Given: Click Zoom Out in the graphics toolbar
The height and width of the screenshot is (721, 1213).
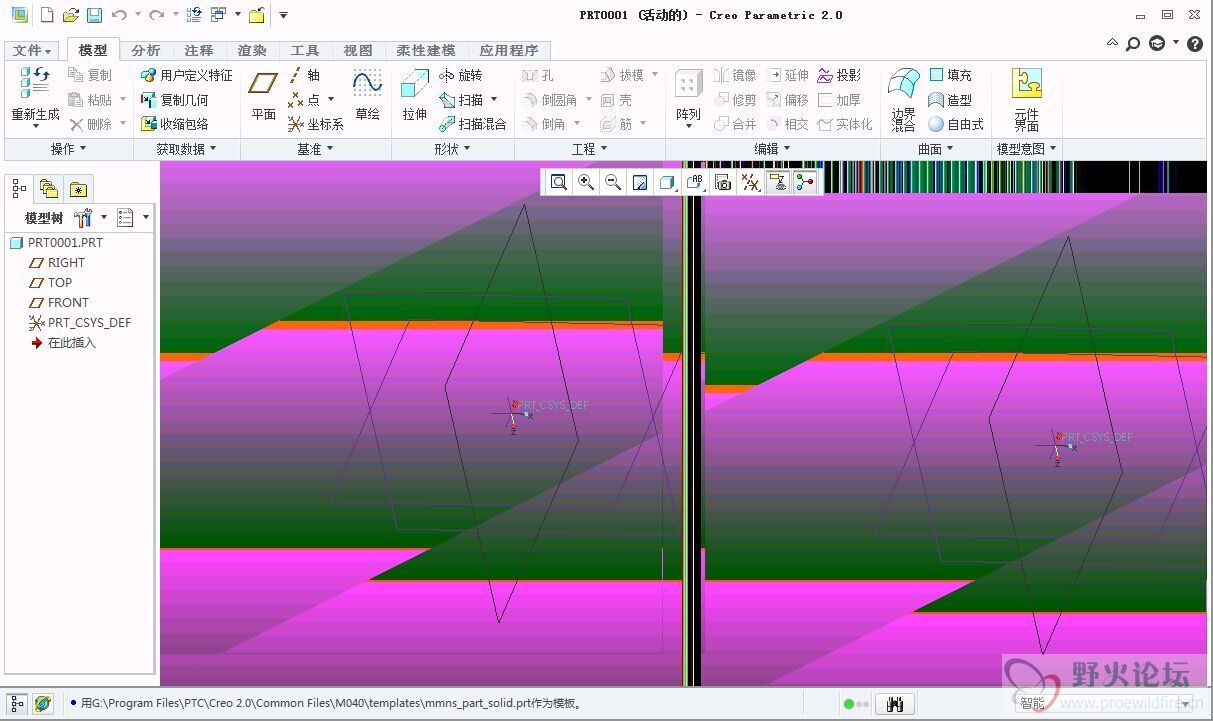Looking at the screenshot, I should [x=613, y=182].
